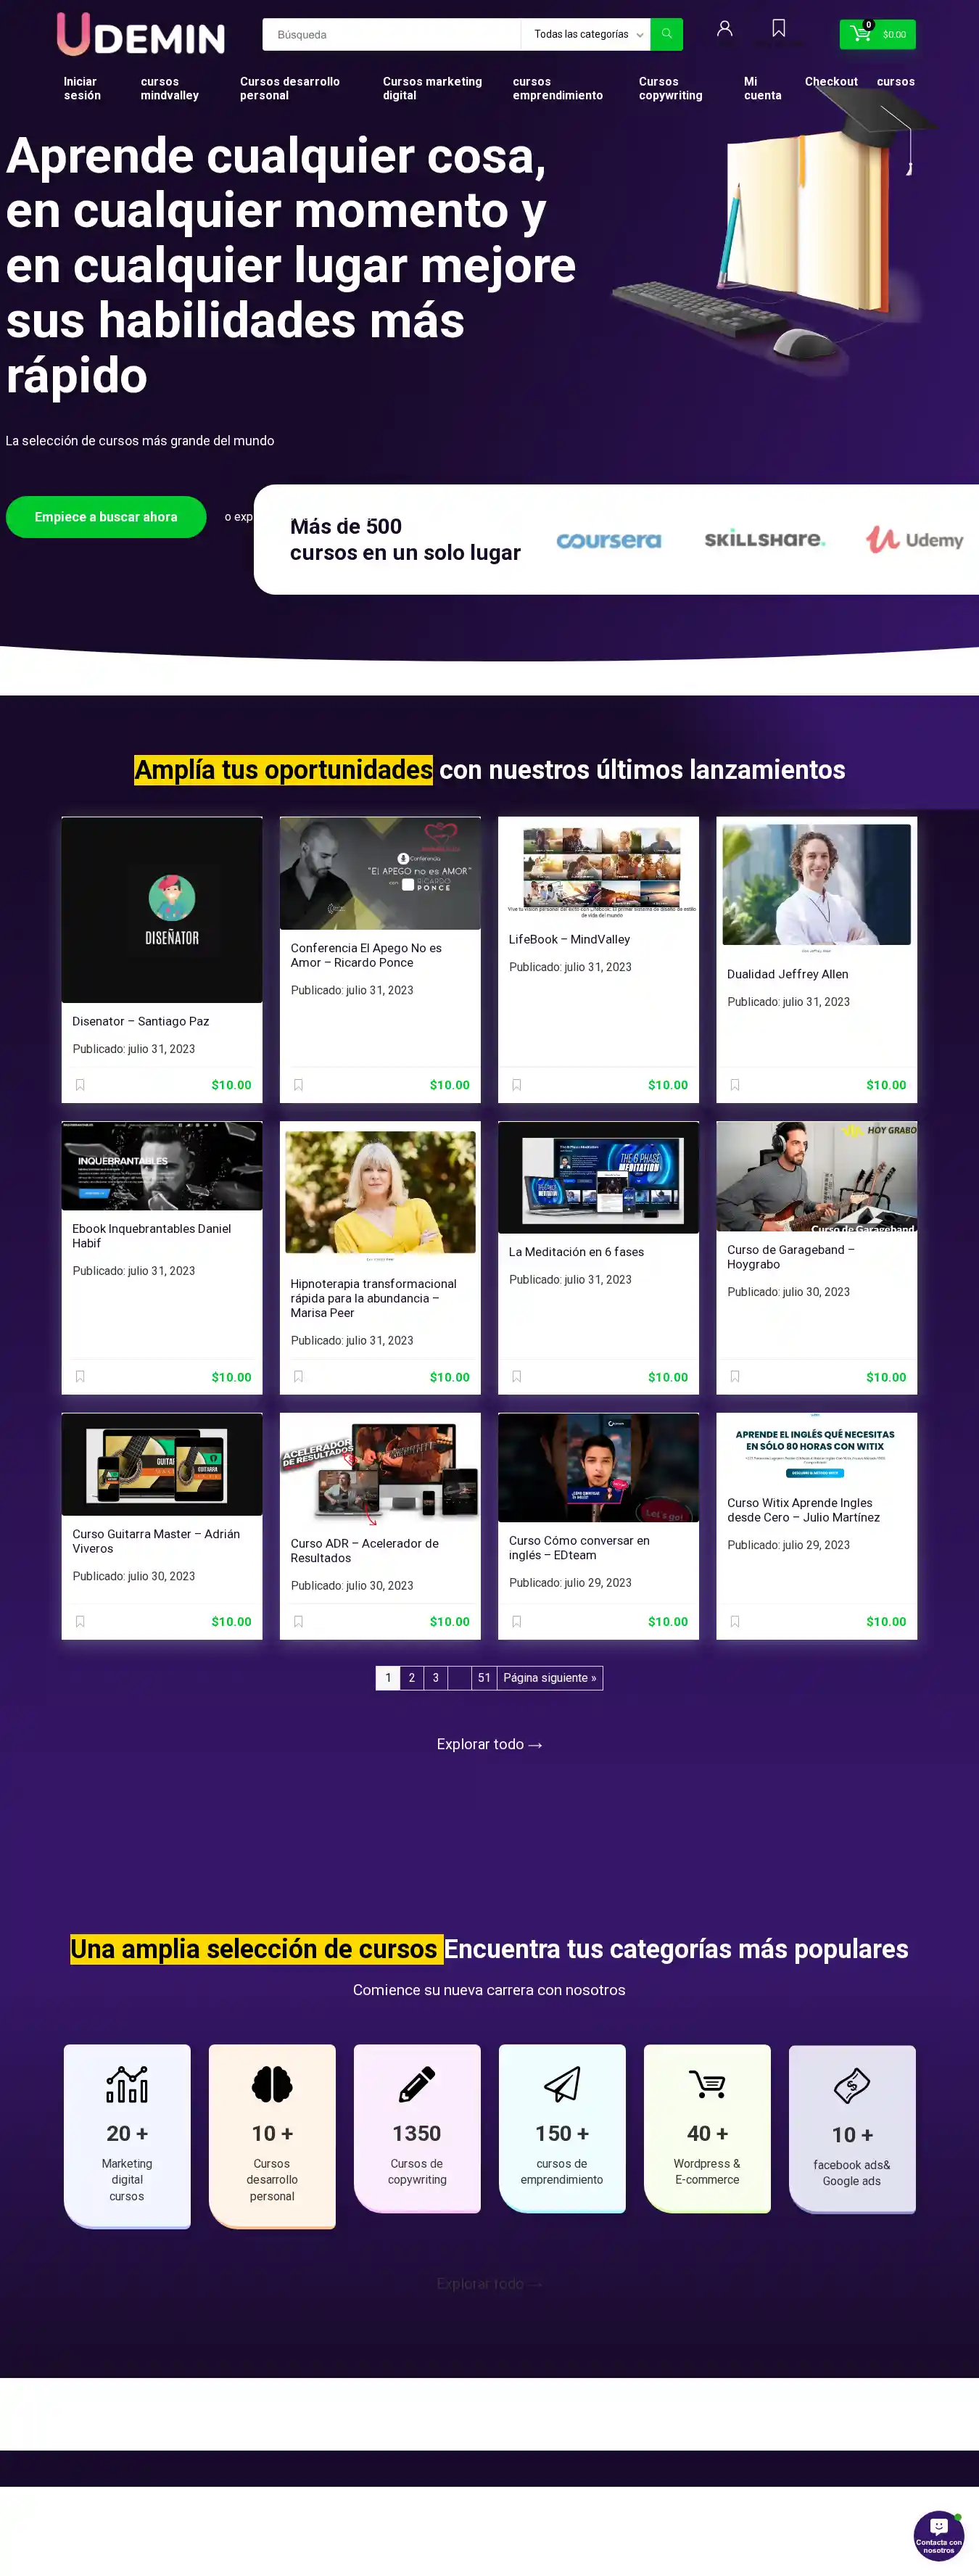The height and width of the screenshot is (2576, 979).
Task: Open the cursos de emprendimiento paper-plane card
Action: click(562, 2127)
